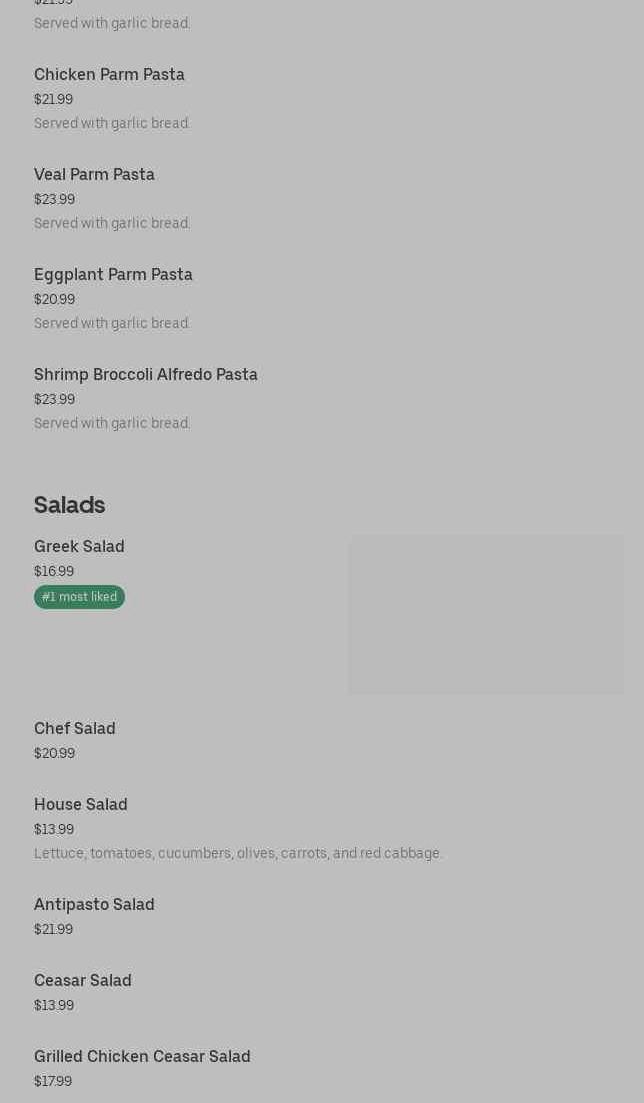Open House Salad details
The image size is (644, 1103).
point(81,805)
